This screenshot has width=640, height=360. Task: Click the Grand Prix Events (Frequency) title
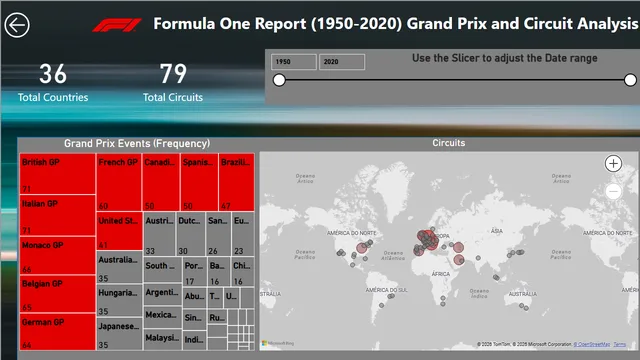(x=137, y=144)
